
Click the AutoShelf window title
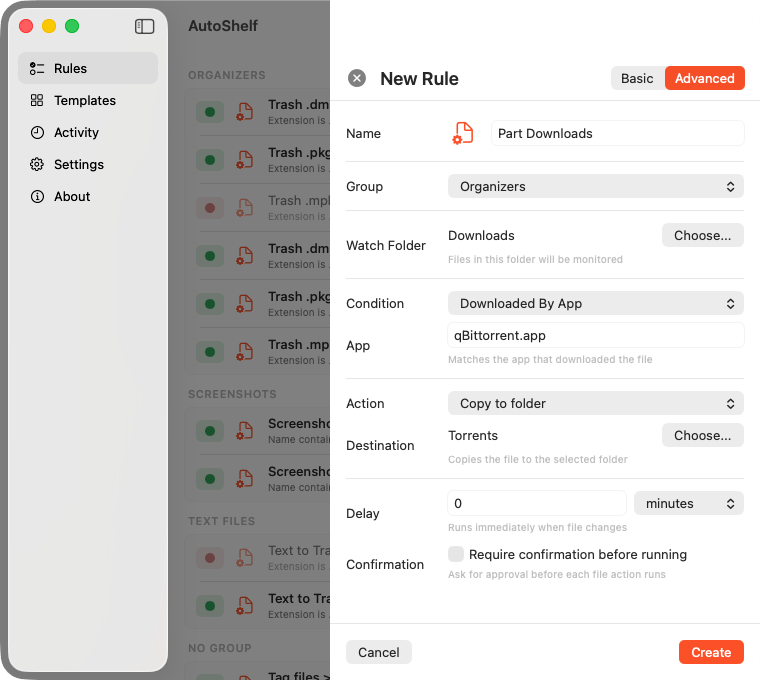tap(223, 26)
